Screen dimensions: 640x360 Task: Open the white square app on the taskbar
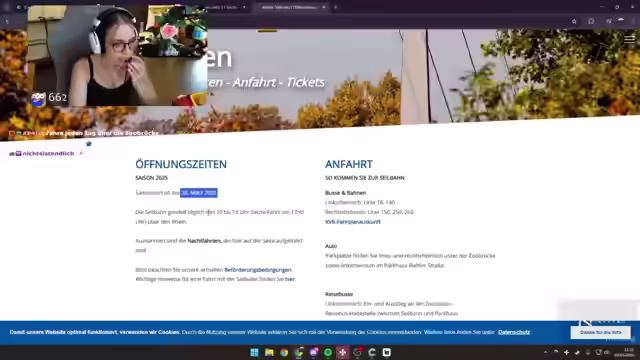[387, 352]
